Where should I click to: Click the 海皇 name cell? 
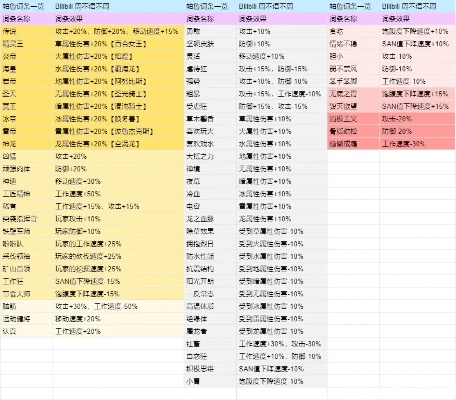coord(26,69)
